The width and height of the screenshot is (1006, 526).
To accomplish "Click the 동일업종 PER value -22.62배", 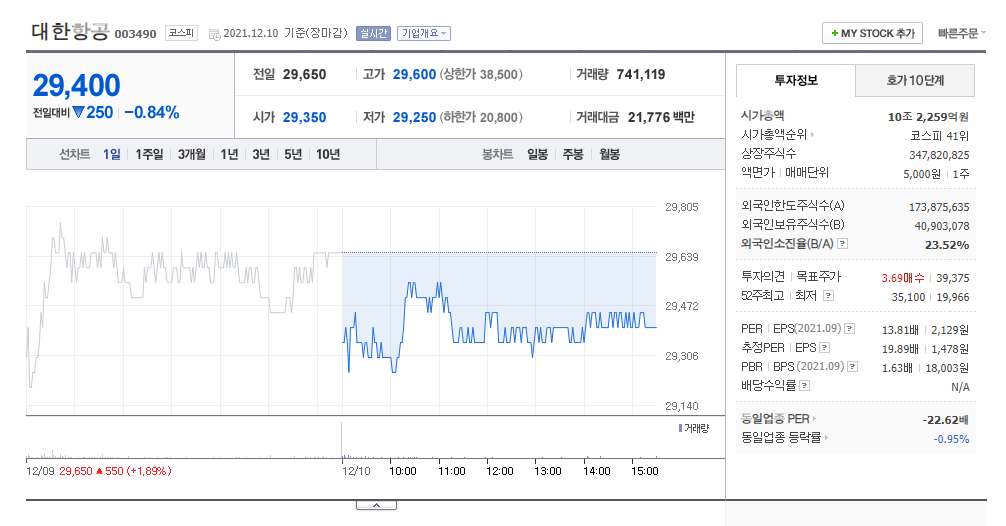I will click(x=946, y=420).
